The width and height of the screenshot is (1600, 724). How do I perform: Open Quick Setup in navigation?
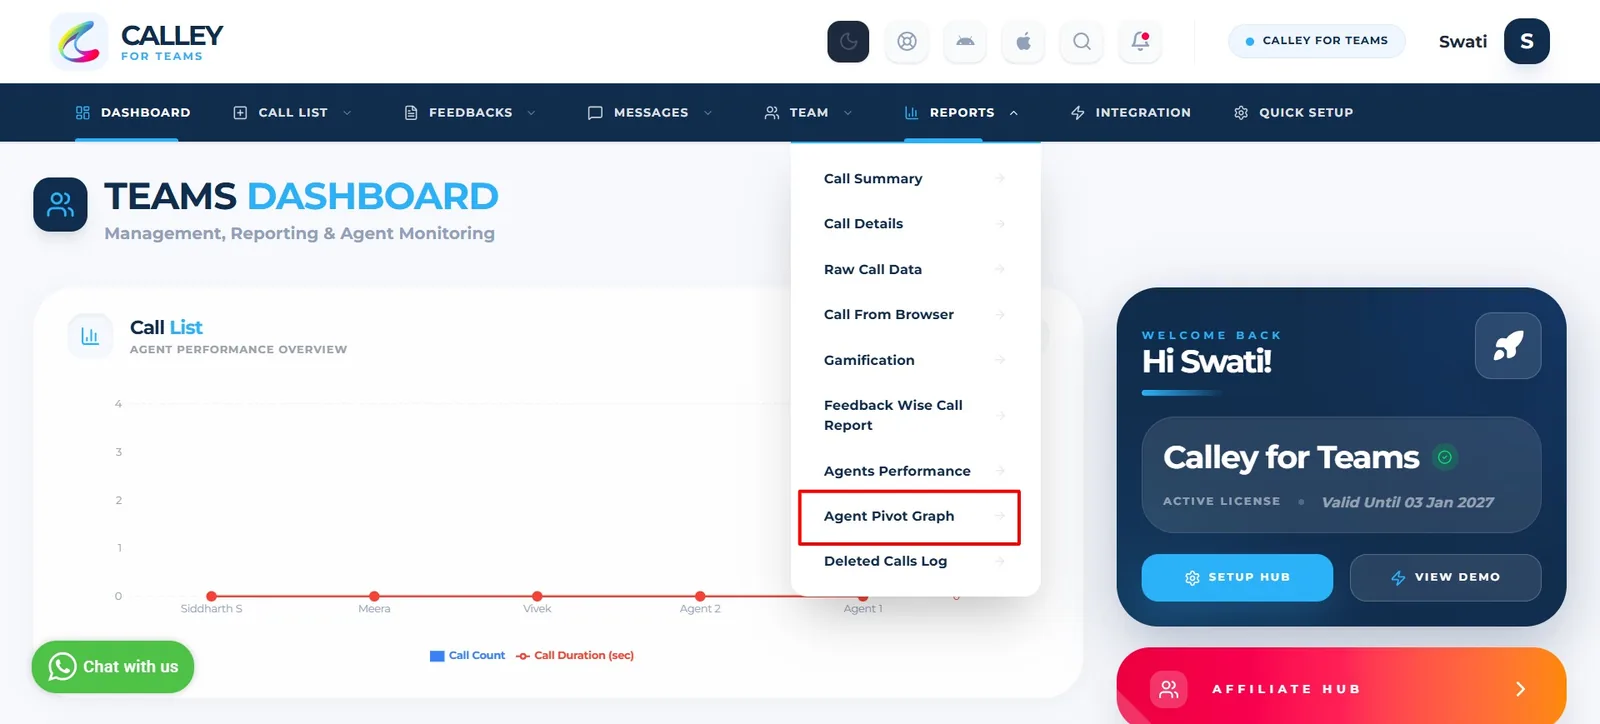[1293, 112]
